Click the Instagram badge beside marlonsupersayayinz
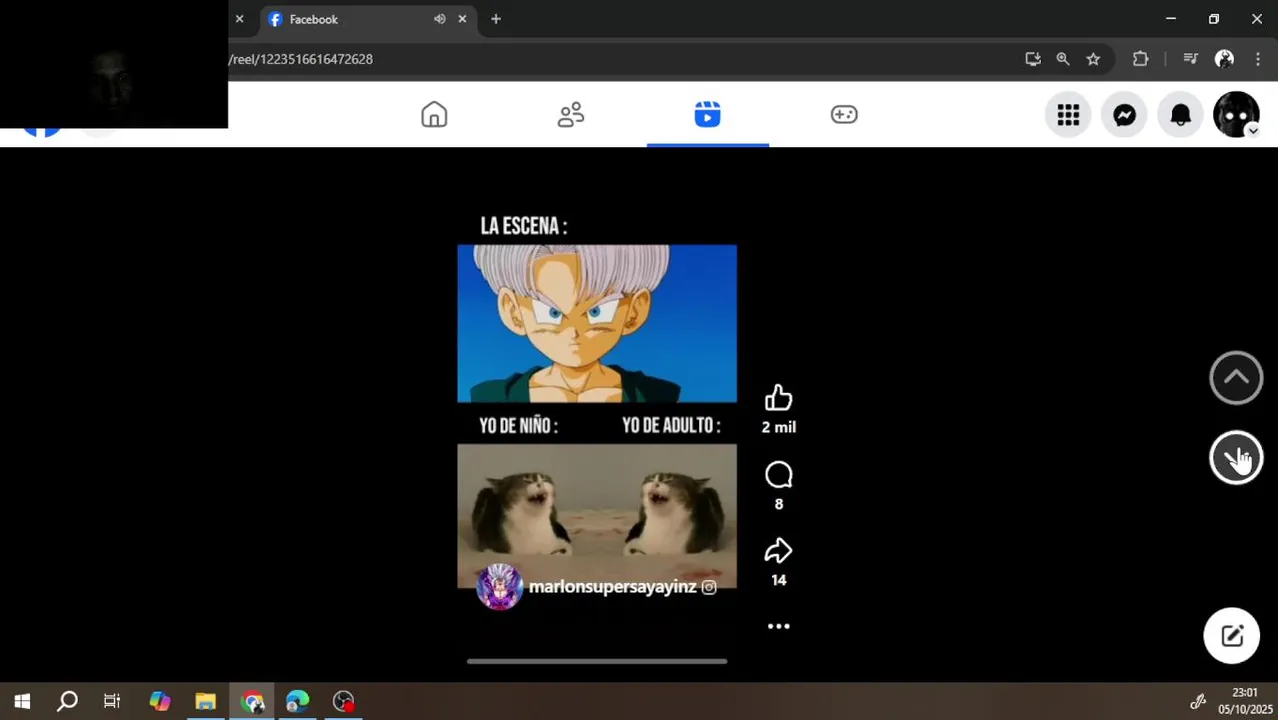This screenshot has width=1278, height=720. (709, 588)
